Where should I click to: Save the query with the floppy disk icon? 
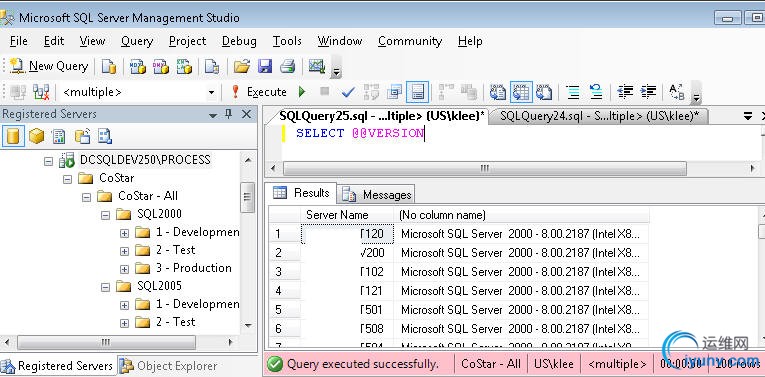click(265, 66)
